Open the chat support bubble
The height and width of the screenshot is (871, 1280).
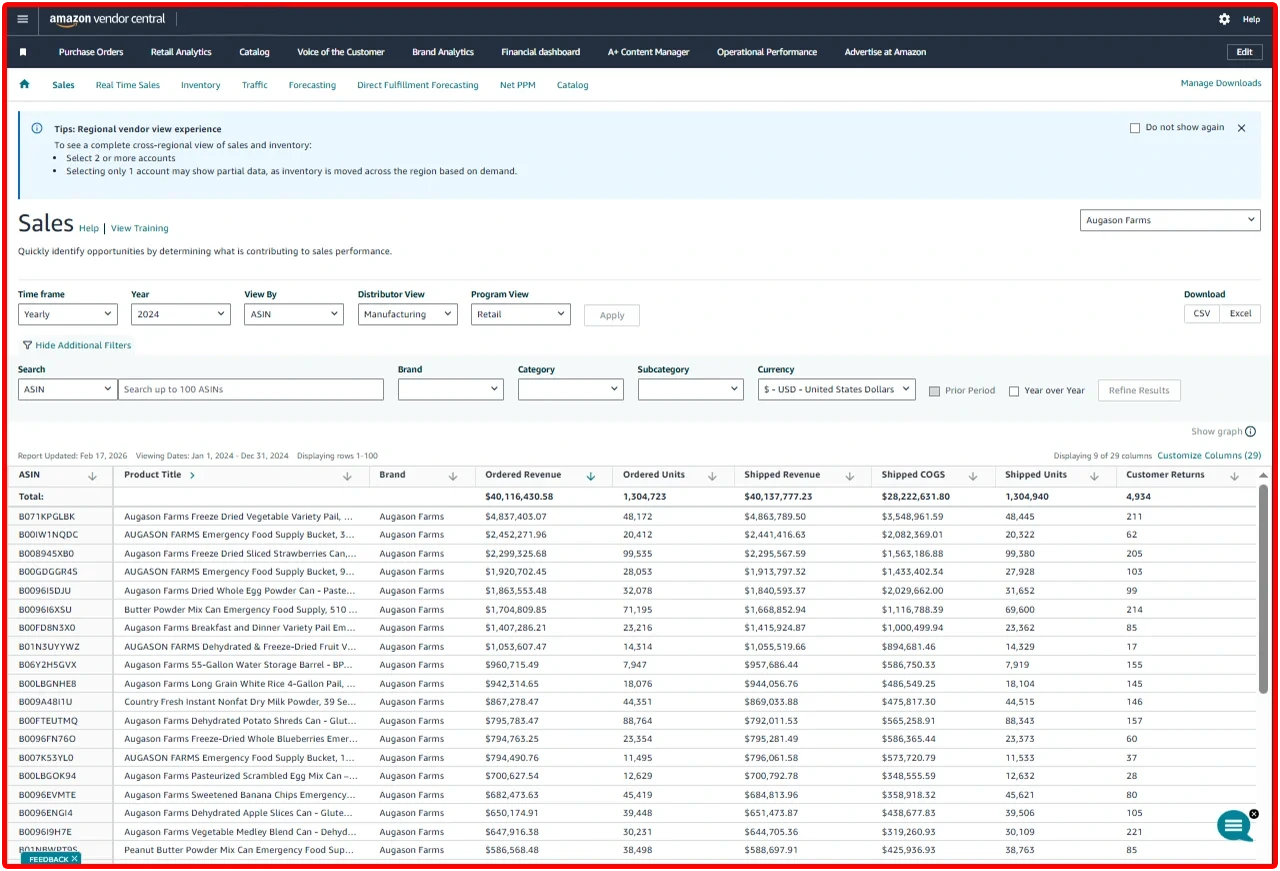tap(1235, 826)
